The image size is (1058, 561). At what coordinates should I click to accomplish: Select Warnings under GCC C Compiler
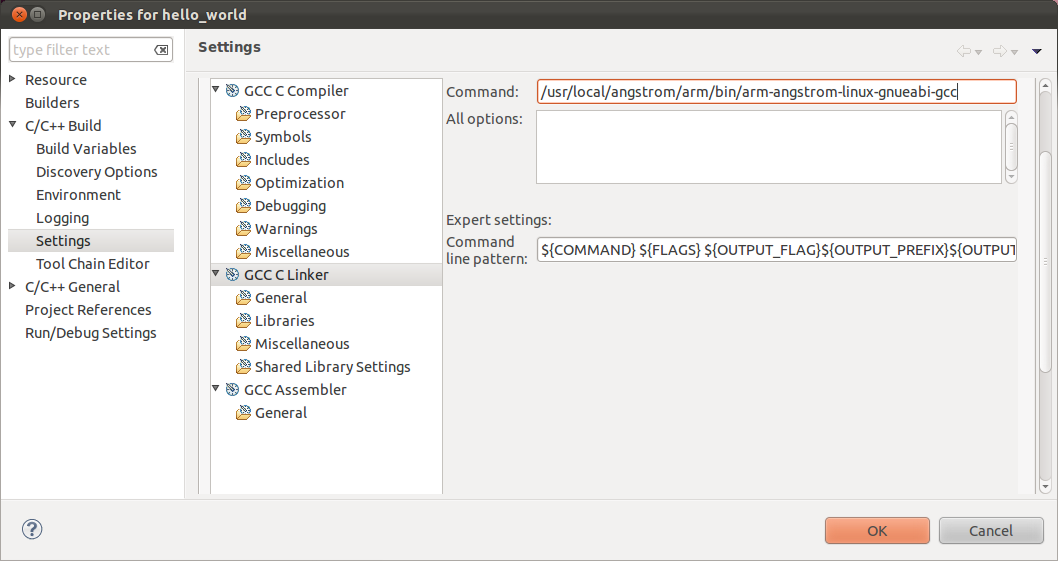[x=285, y=229]
